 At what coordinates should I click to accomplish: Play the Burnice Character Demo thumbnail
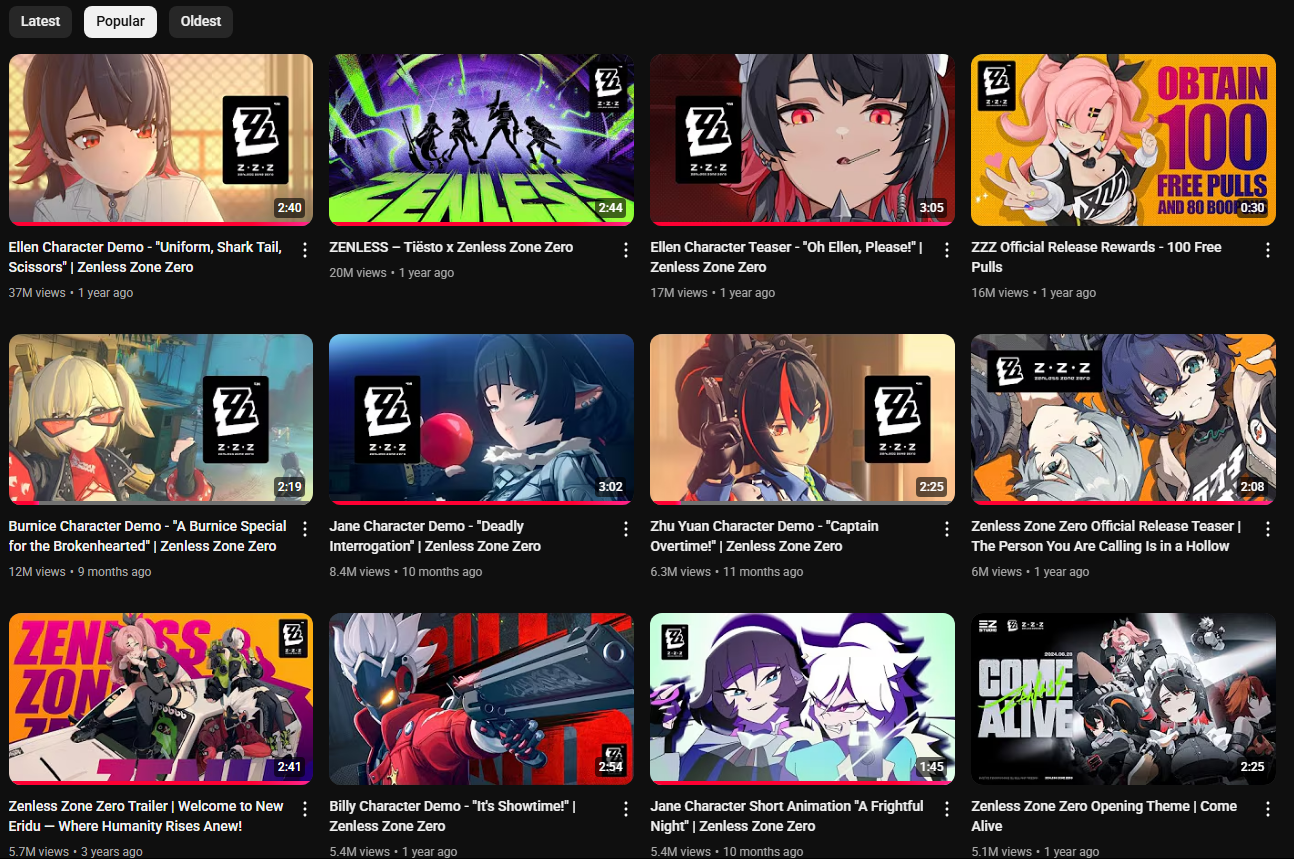coord(161,419)
